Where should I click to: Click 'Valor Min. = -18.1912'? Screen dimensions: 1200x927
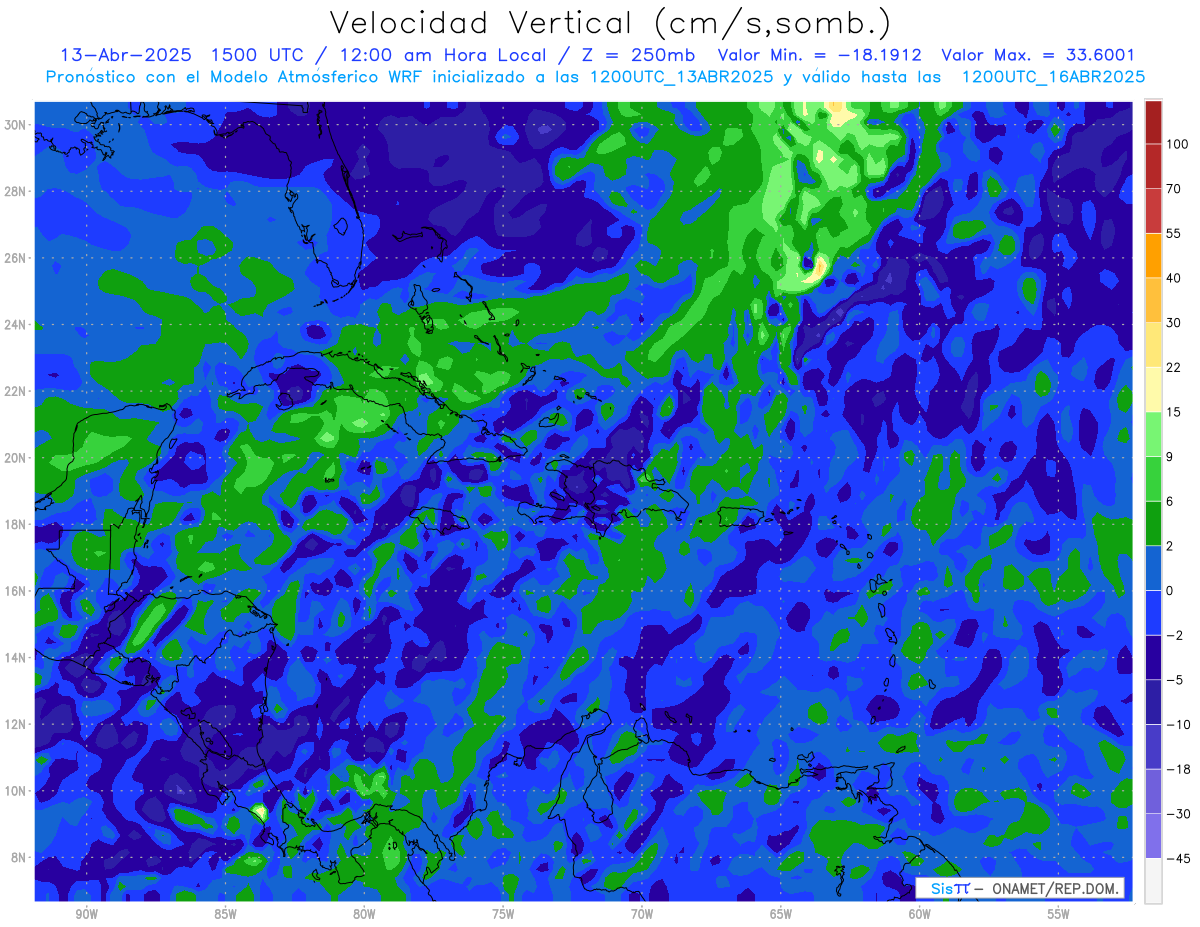point(820,55)
